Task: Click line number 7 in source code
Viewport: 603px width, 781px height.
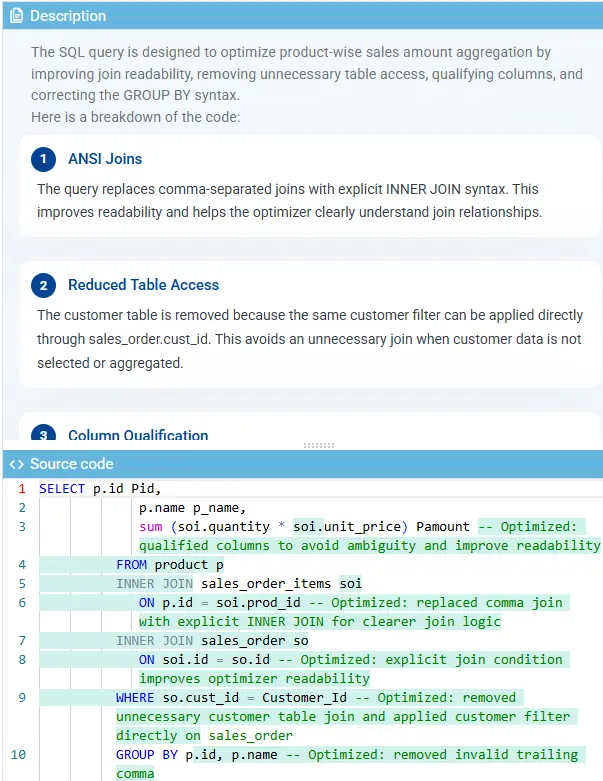Action: (22, 641)
